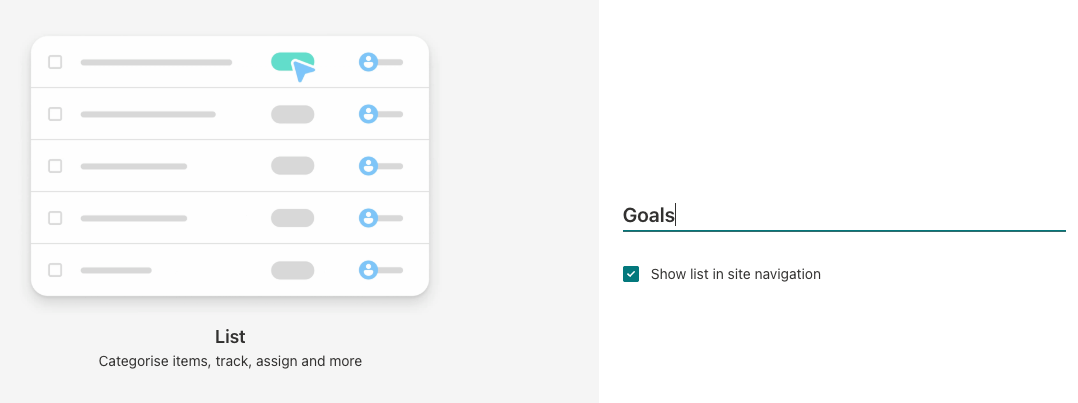Click the 'Show list in site navigation' label
Screen dimensions: 1078x403
click(x=736, y=274)
